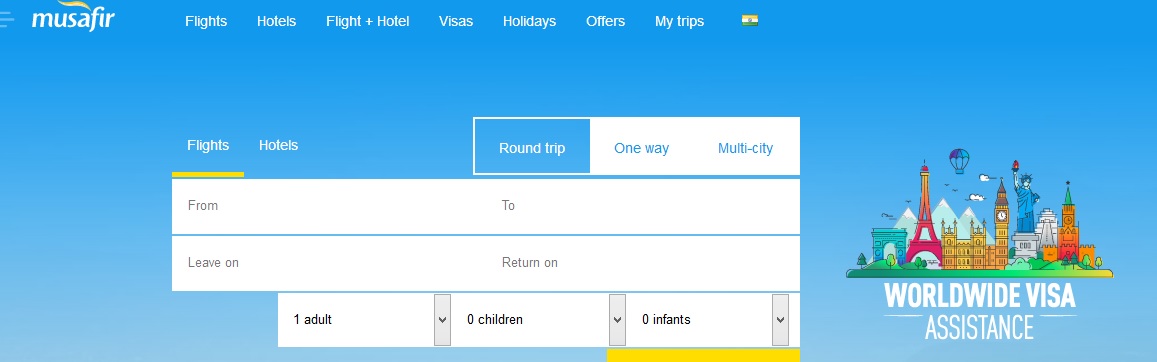The width and height of the screenshot is (1157, 362).
Task: Click the Return on date field
Action: pos(643,263)
